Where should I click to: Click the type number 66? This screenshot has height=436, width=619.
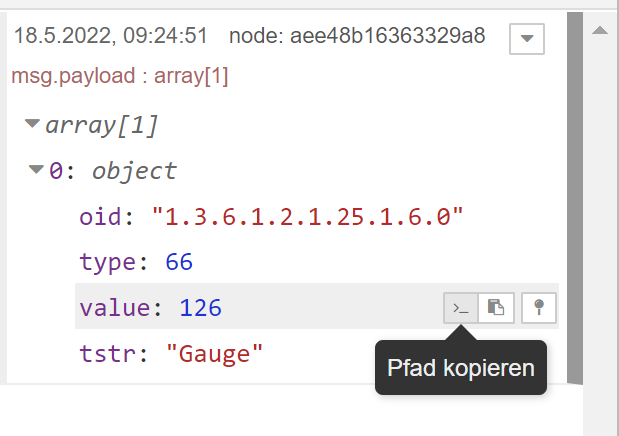coord(179,262)
